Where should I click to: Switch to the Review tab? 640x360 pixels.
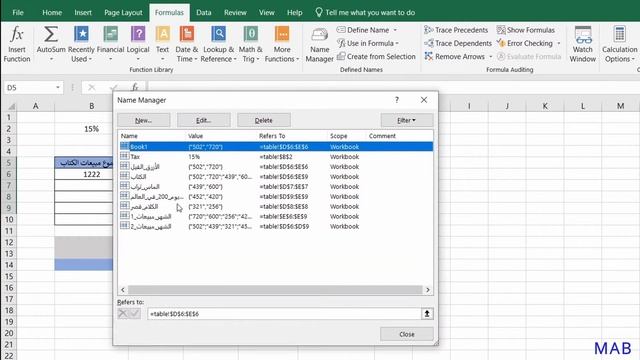tap(235, 12)
